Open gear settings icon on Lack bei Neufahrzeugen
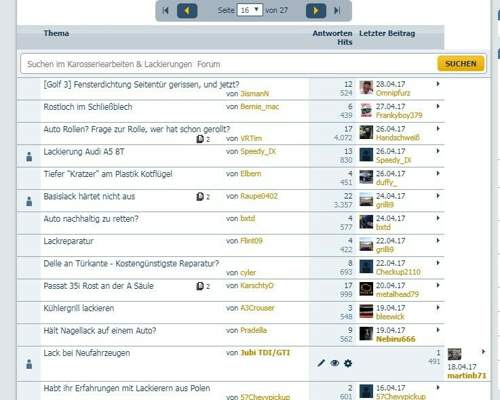Screen dimensions: 500x400 tap(348, 363)
